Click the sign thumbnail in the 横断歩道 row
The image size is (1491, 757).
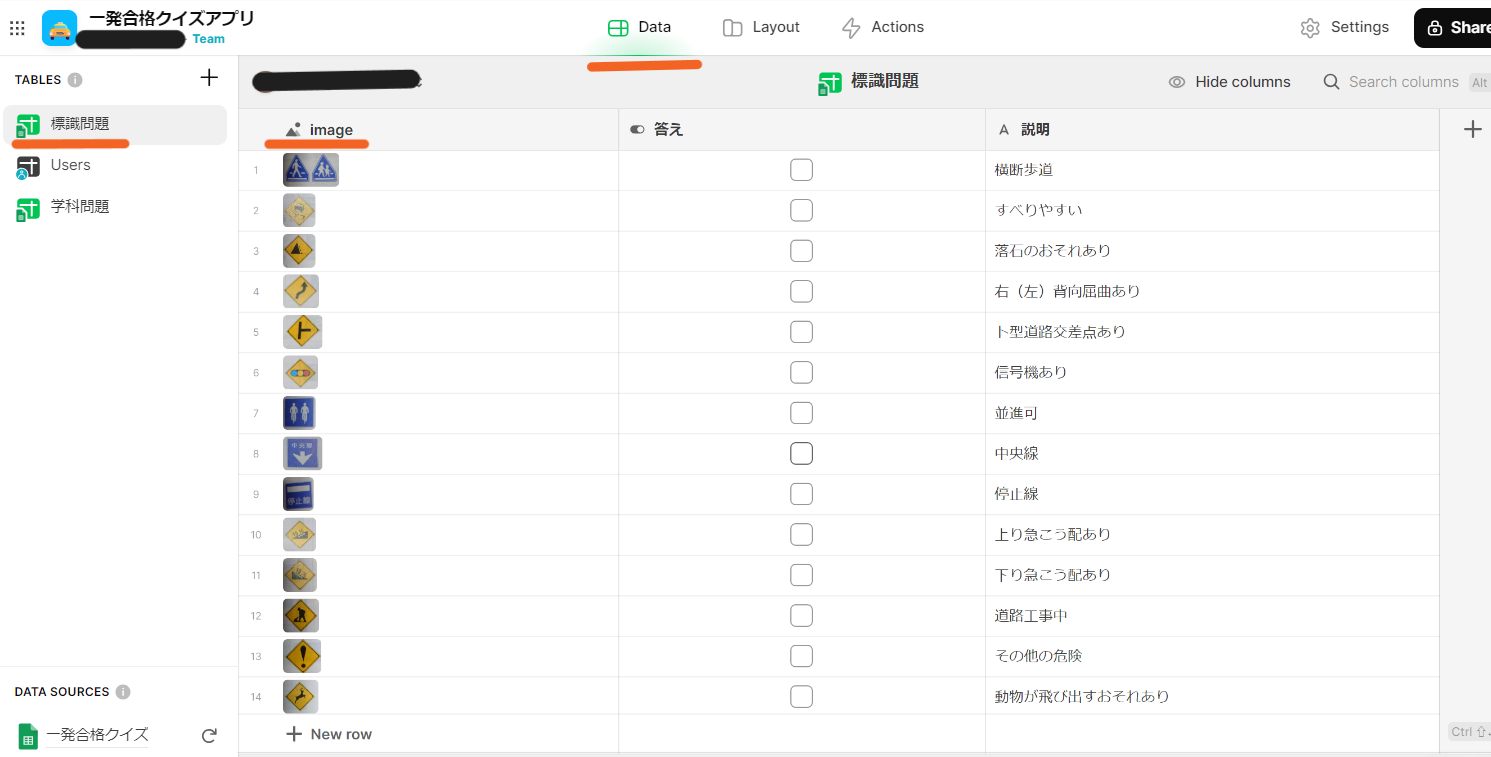pyautogui.click(x=311, y=170)
